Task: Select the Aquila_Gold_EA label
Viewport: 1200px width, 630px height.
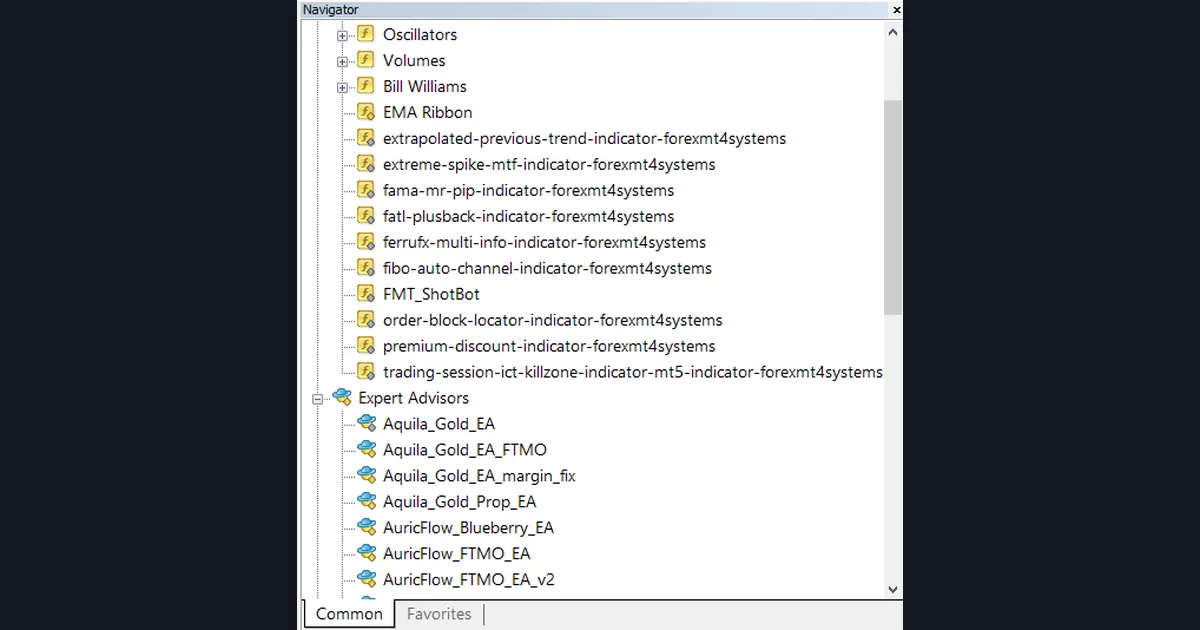Action: (439, 424)
